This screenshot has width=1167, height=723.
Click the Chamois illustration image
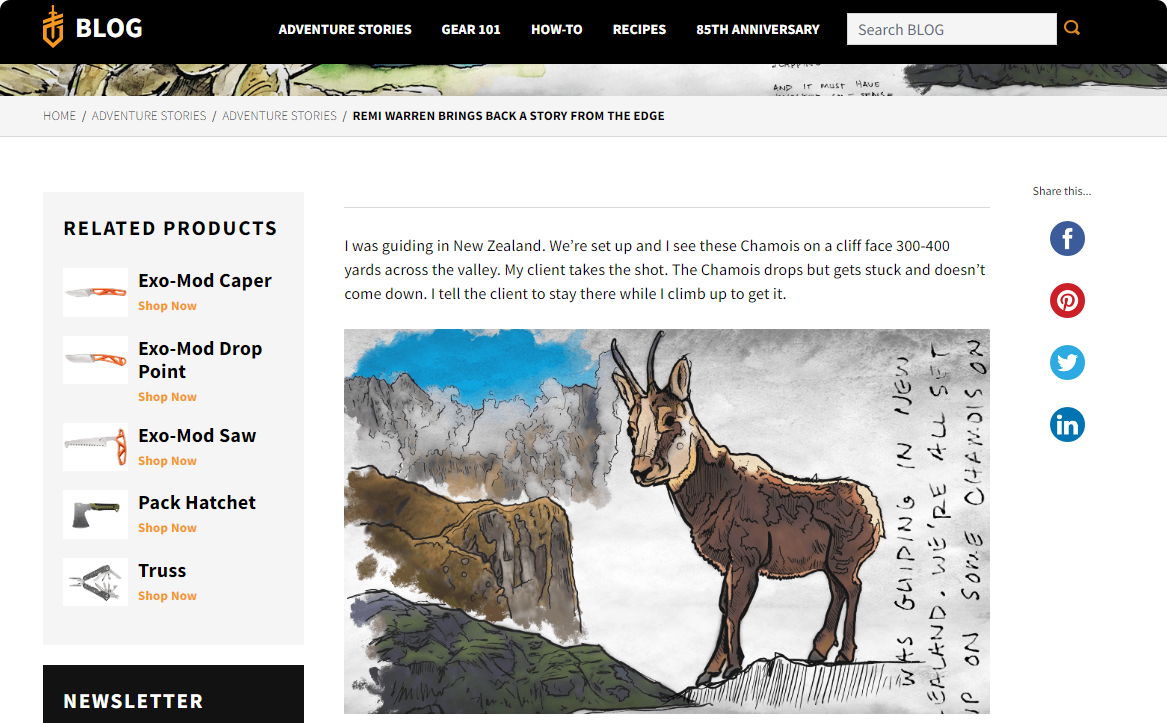[667, 521]
